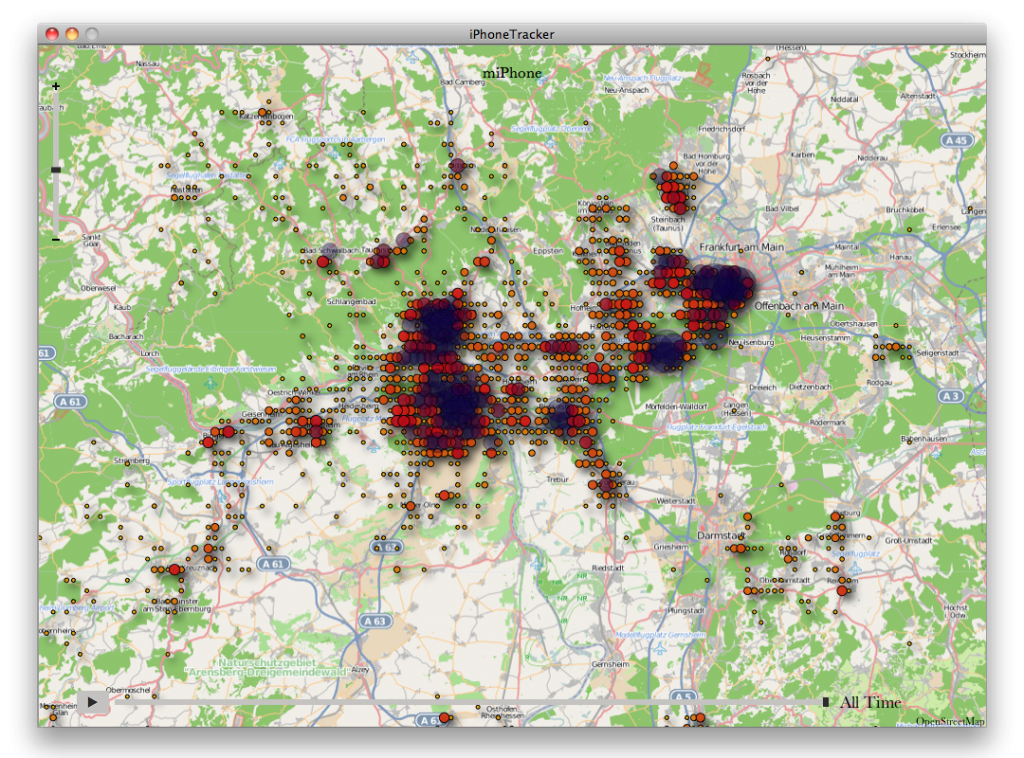Click the dense tracking cluster over Frankfurt am Main
This screenshot has width=1024, height=758.
pos(725,283)
